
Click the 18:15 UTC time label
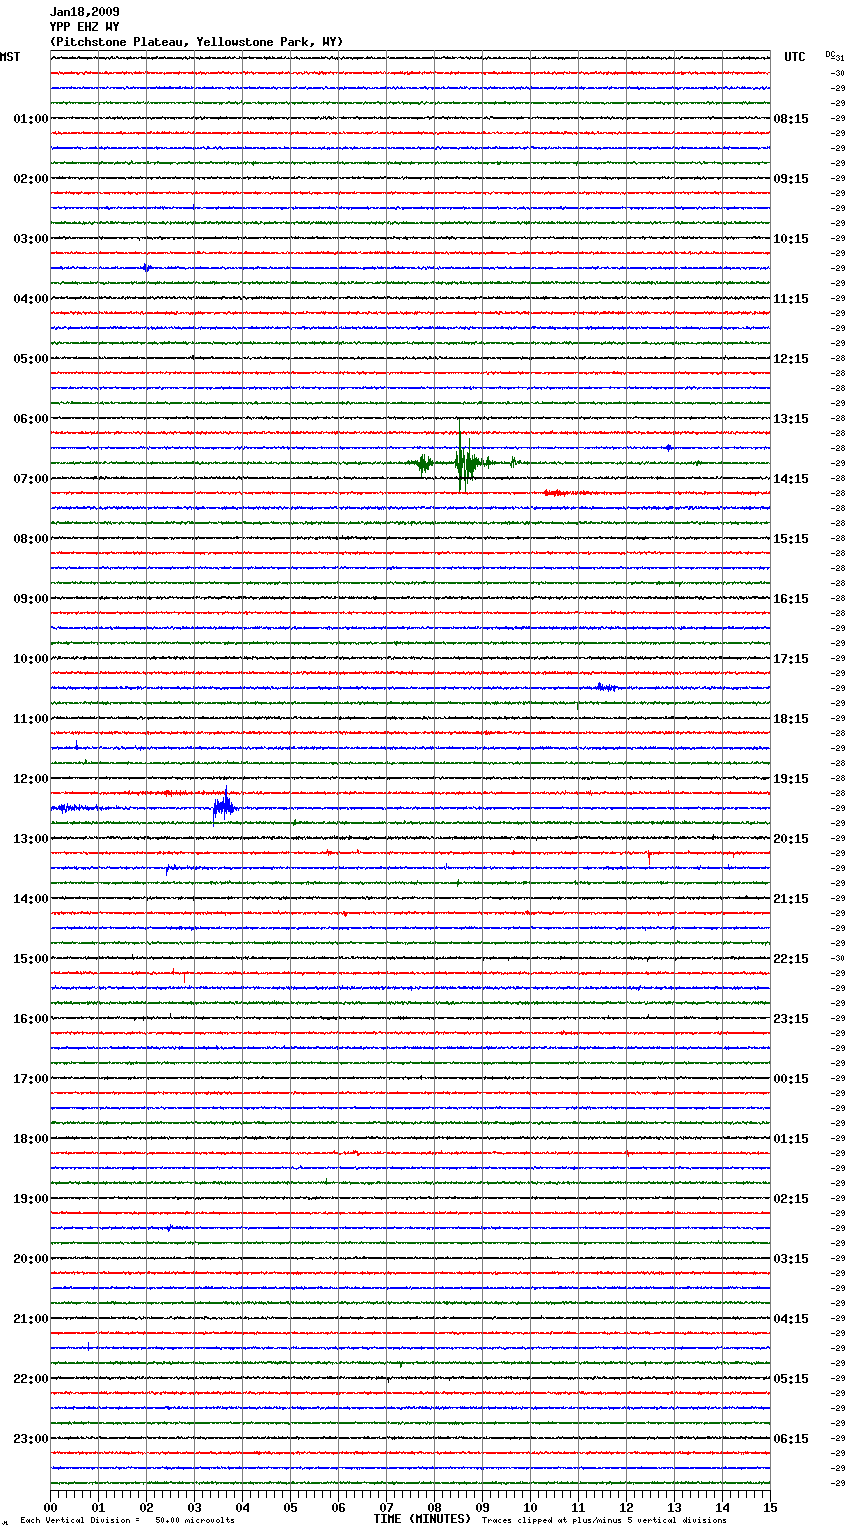791,719
